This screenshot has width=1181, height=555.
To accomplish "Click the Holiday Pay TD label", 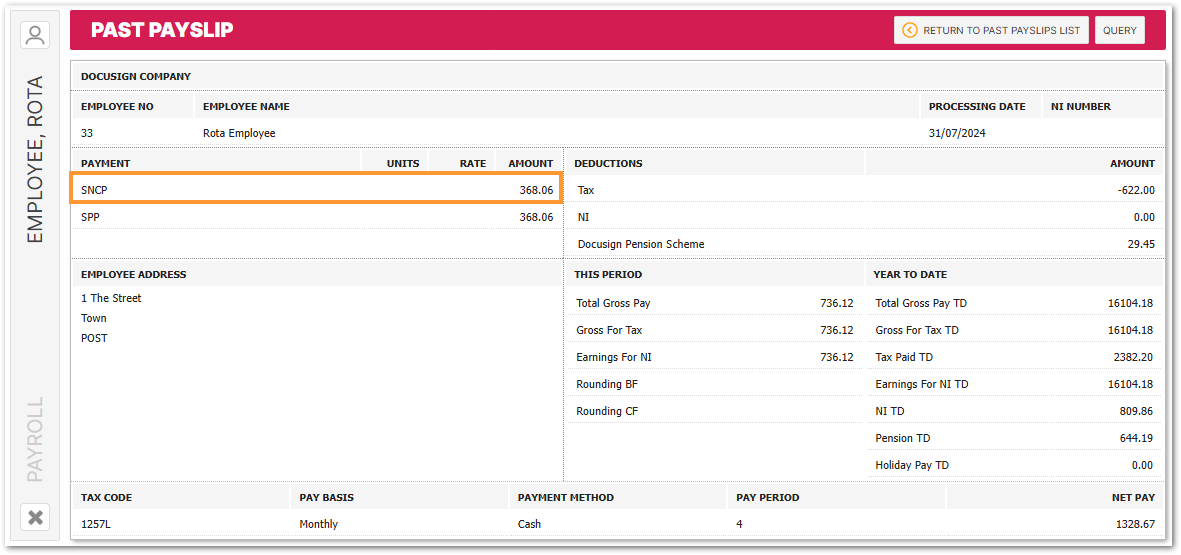I will pyautogui.click(x=912, y=465).
